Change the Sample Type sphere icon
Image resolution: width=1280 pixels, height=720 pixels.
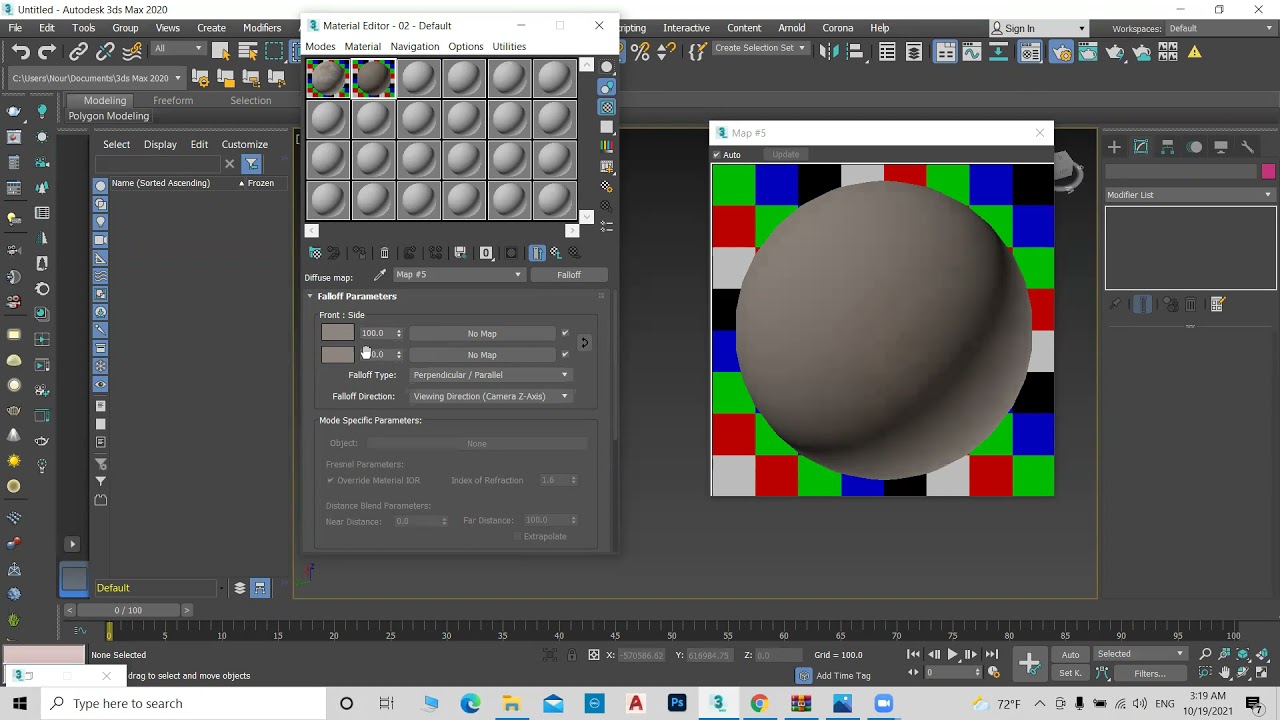(x=607, y=67)
